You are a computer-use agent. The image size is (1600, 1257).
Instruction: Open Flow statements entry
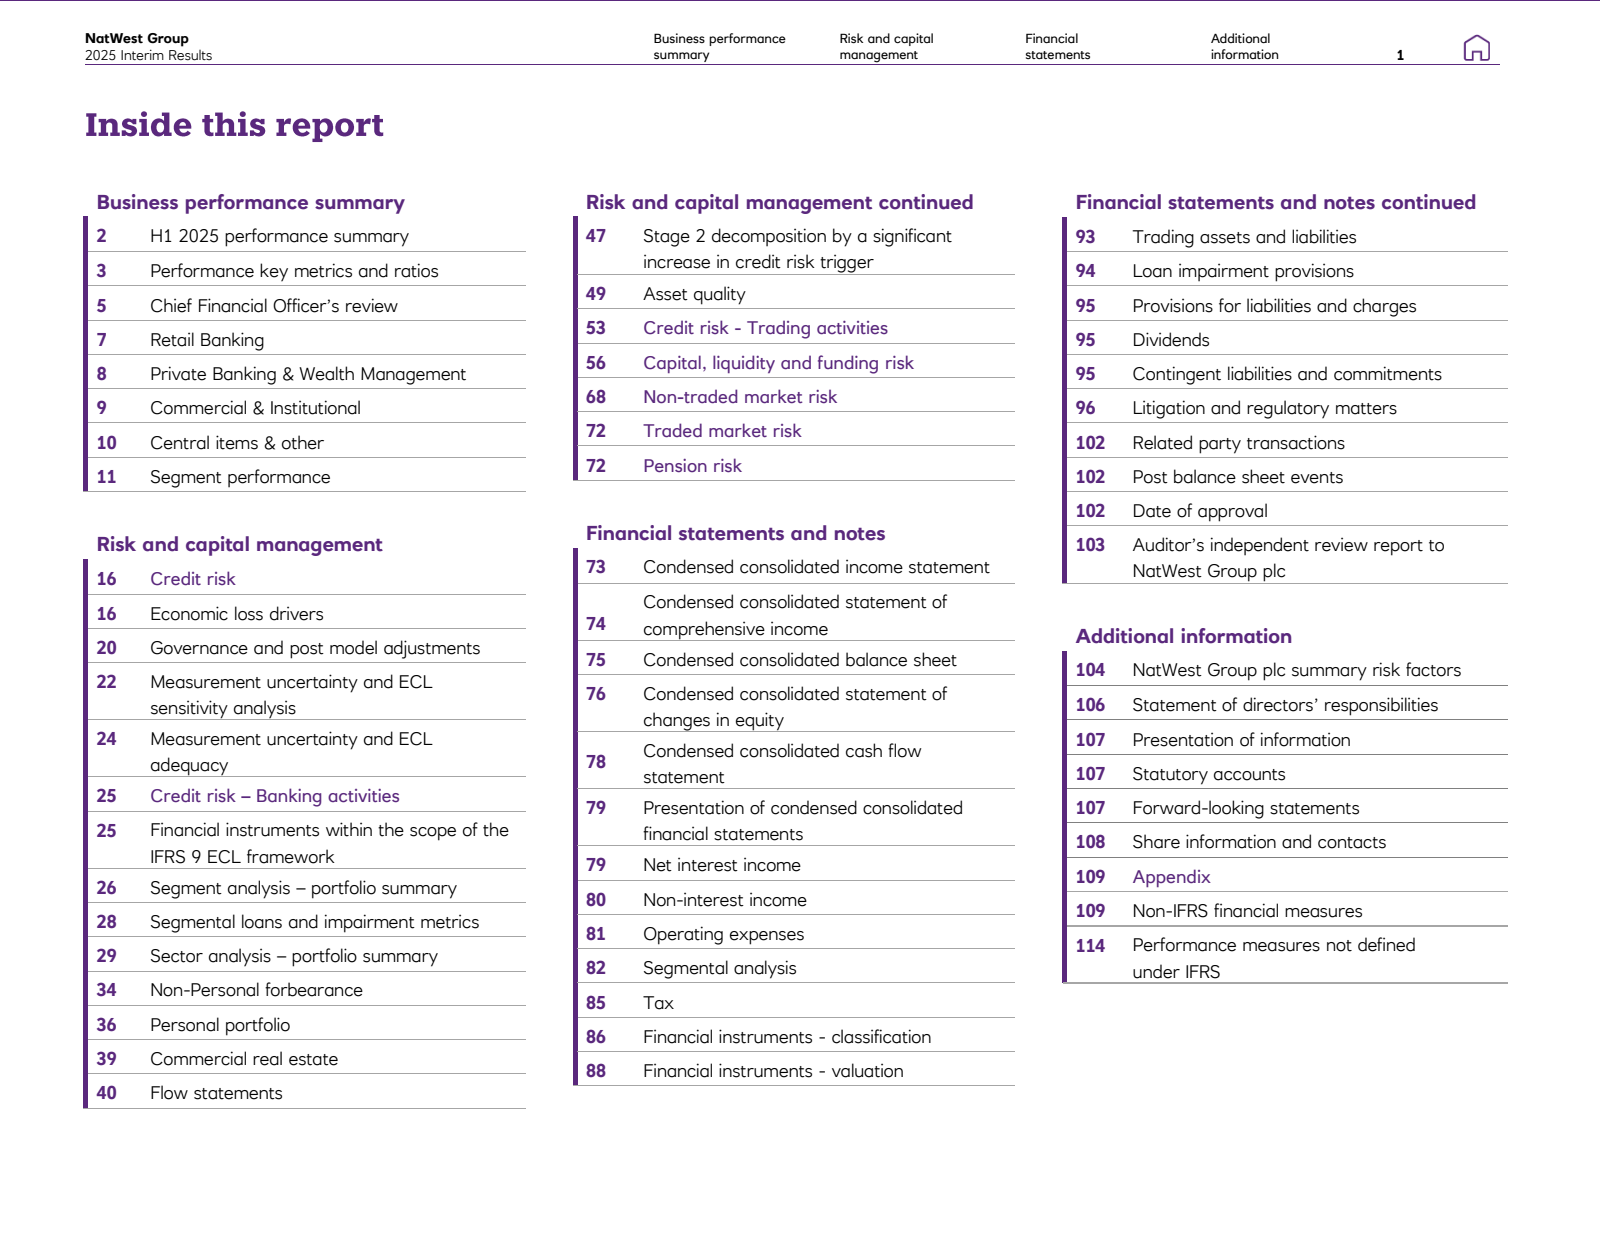216,1093
